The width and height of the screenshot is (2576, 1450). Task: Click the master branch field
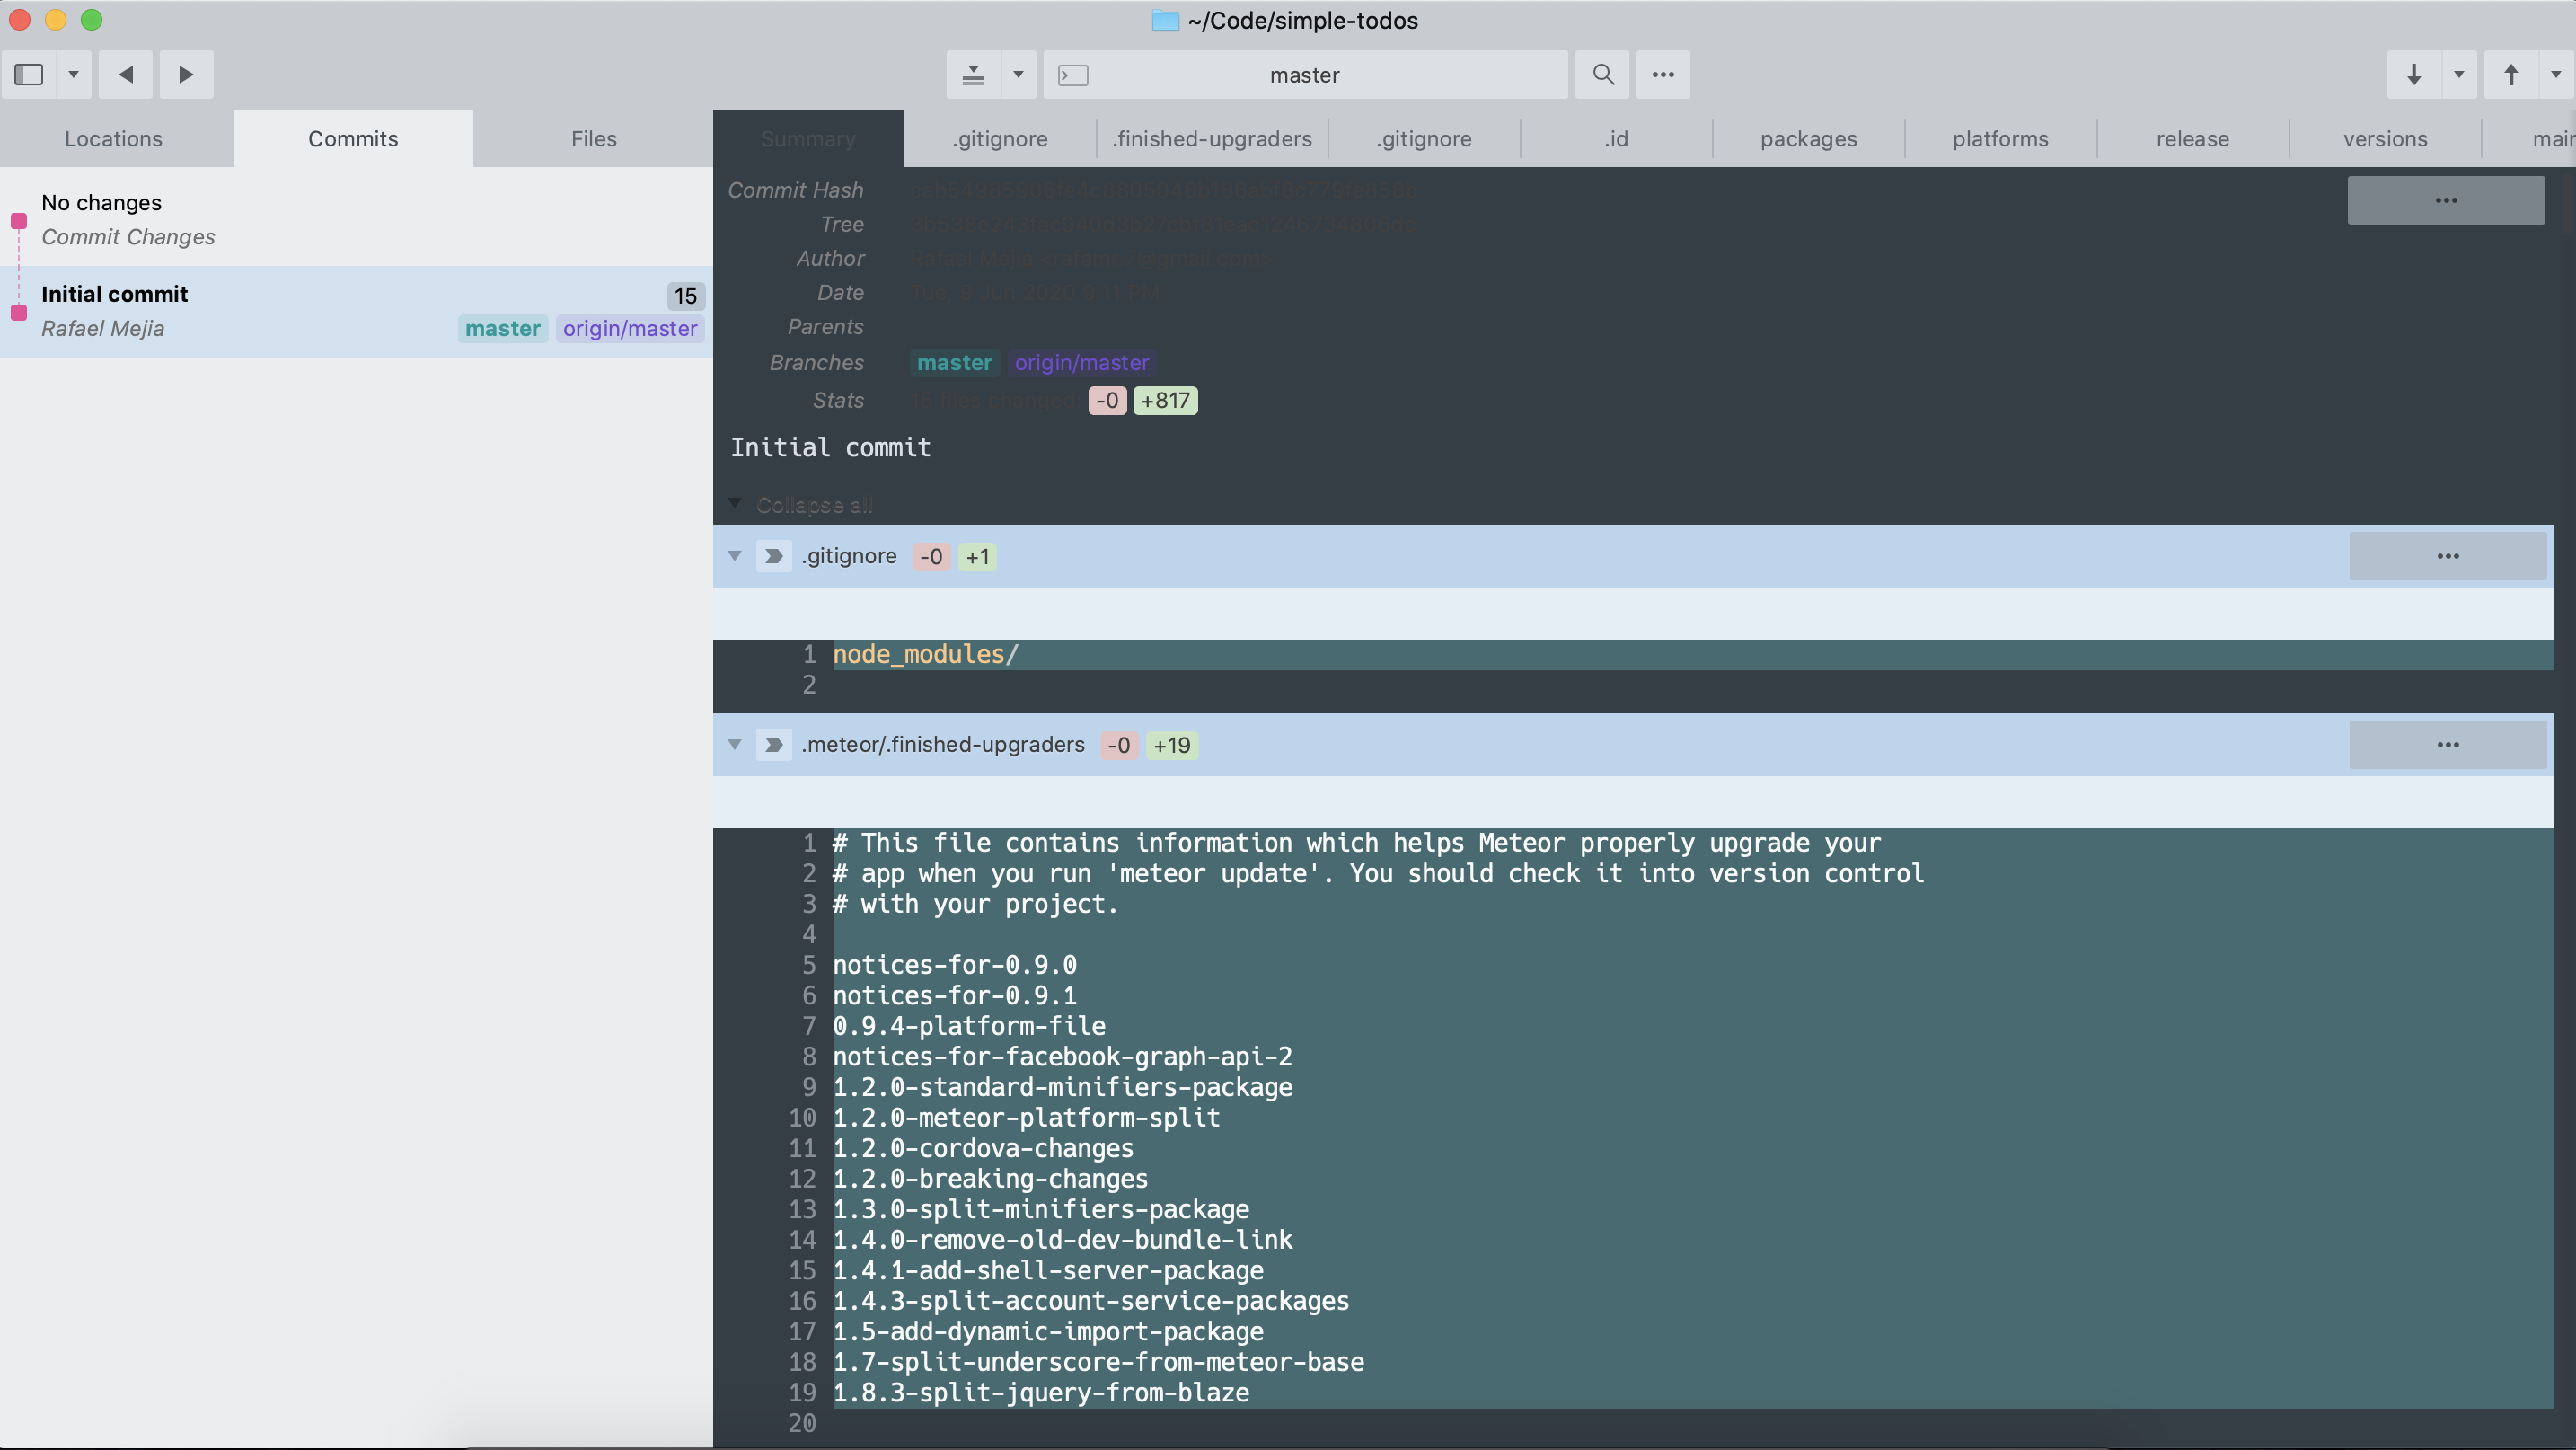point(1305,75)
